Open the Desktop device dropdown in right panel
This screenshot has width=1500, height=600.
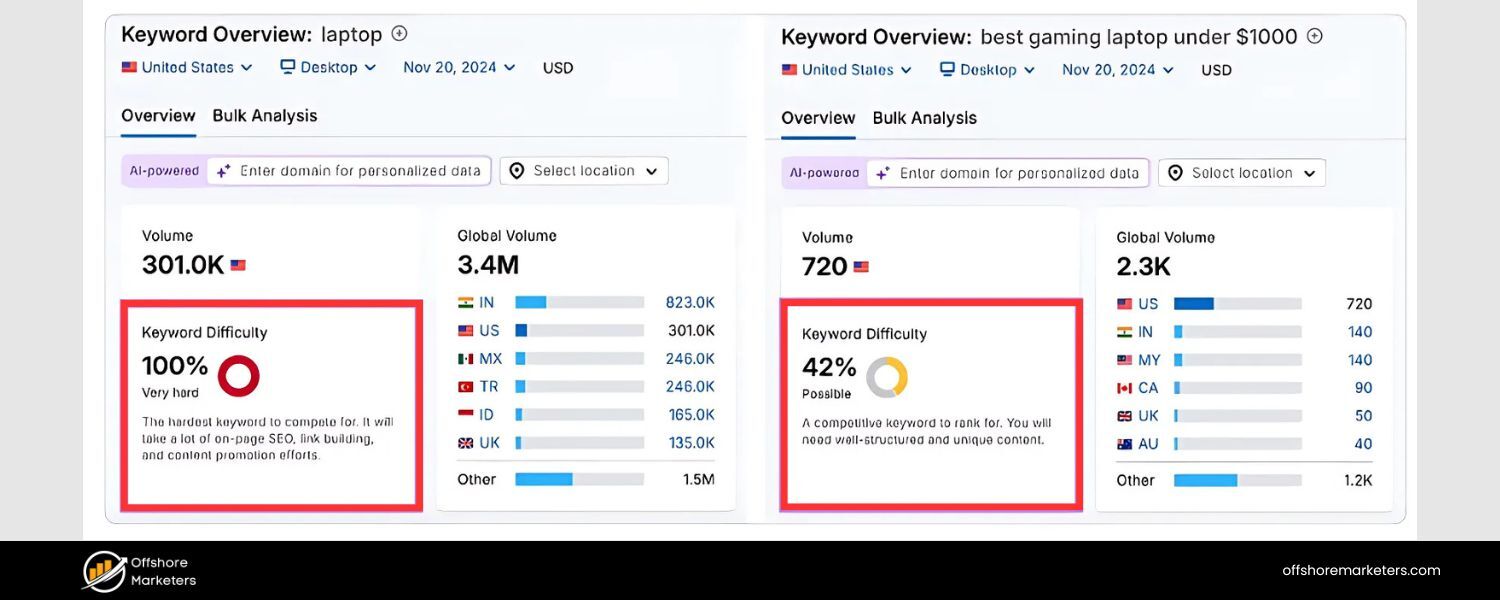pyautogui.click(x=987, y=69)
